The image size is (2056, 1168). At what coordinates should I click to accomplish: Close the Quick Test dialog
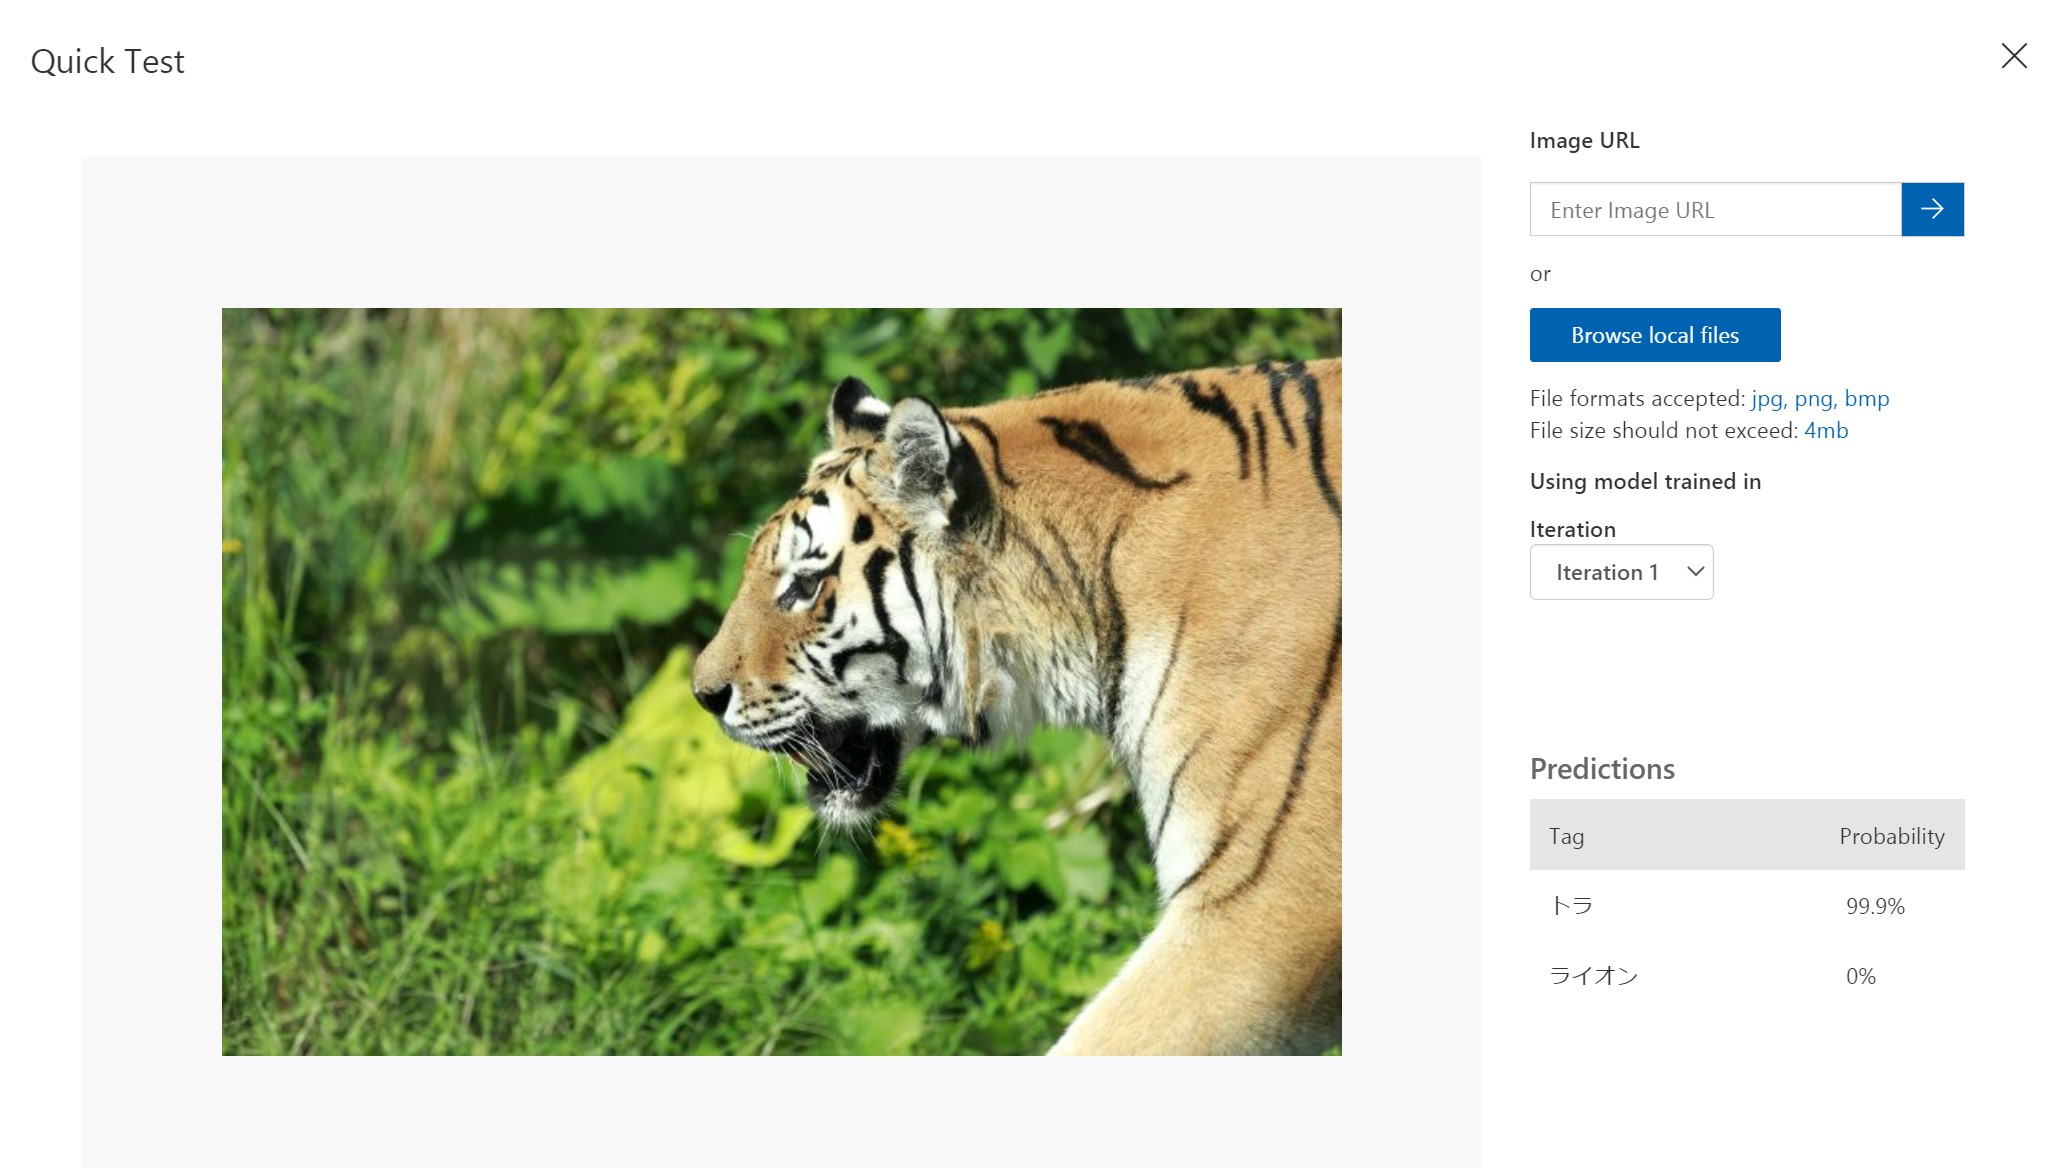[2014, 56]
